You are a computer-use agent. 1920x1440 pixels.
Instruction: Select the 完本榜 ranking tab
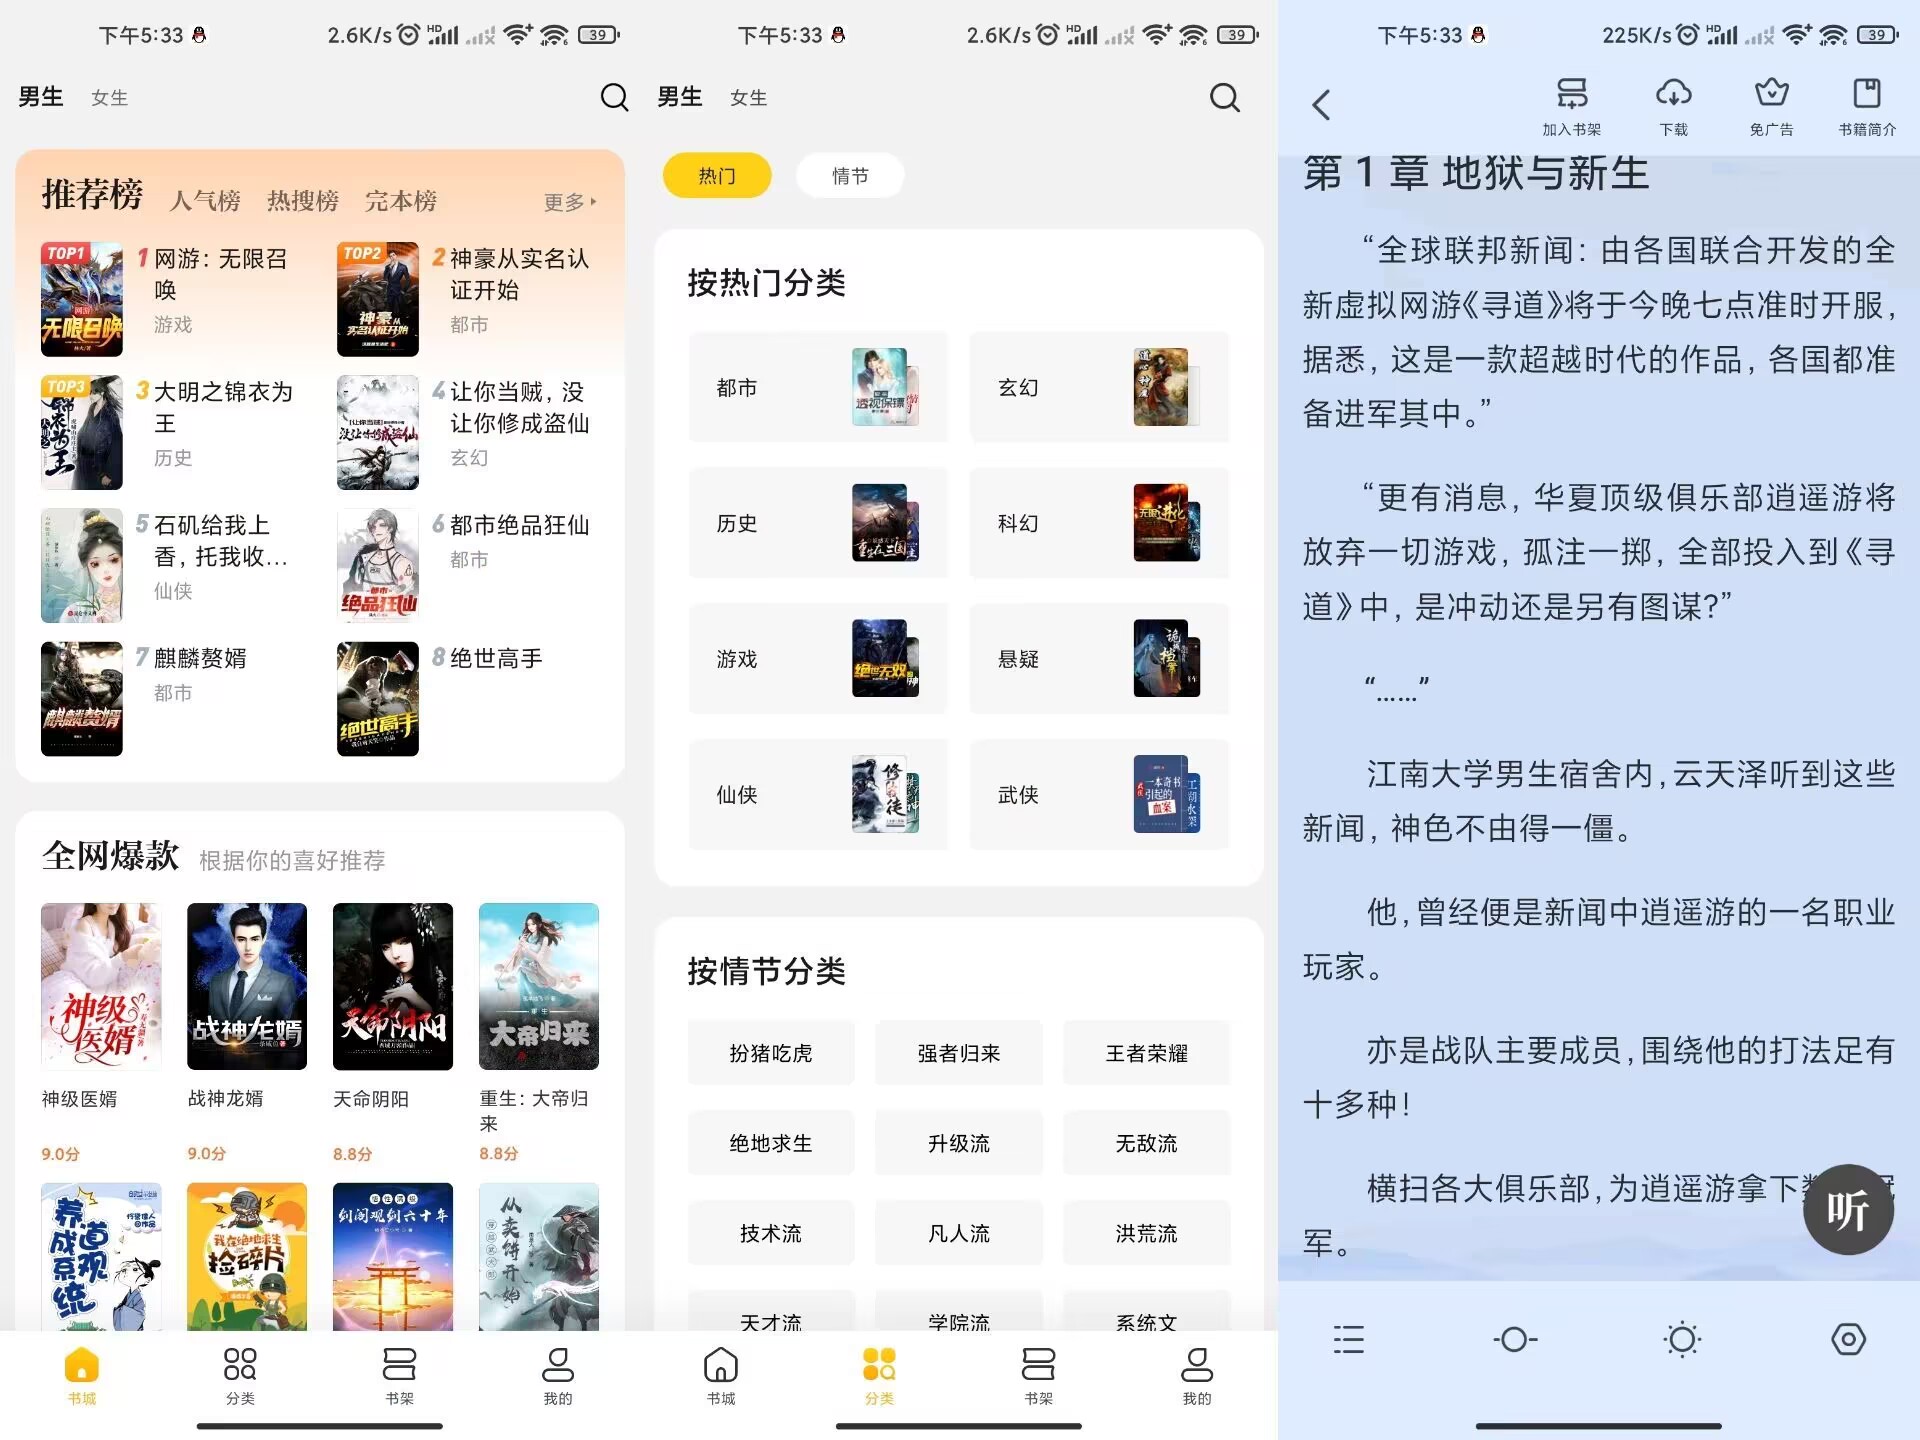(x=400, y=200)
